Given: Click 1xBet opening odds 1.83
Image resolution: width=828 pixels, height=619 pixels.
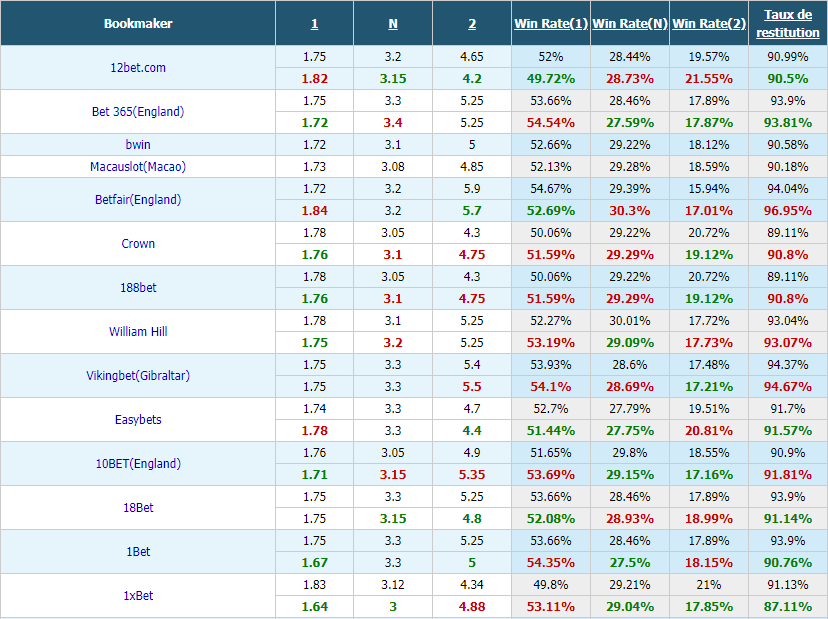Looking at the screenshot, I should [x=314, y=585].
